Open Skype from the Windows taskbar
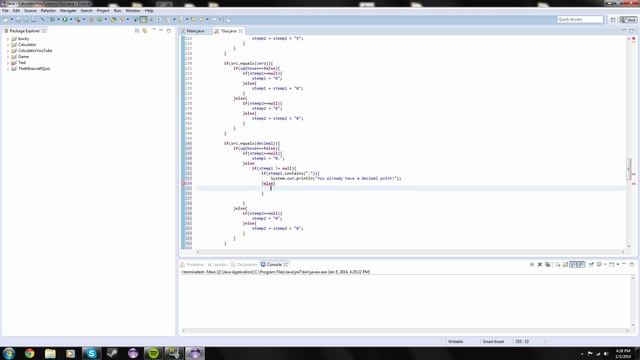This screenshot has width=640, height=360. coord(91,353)
